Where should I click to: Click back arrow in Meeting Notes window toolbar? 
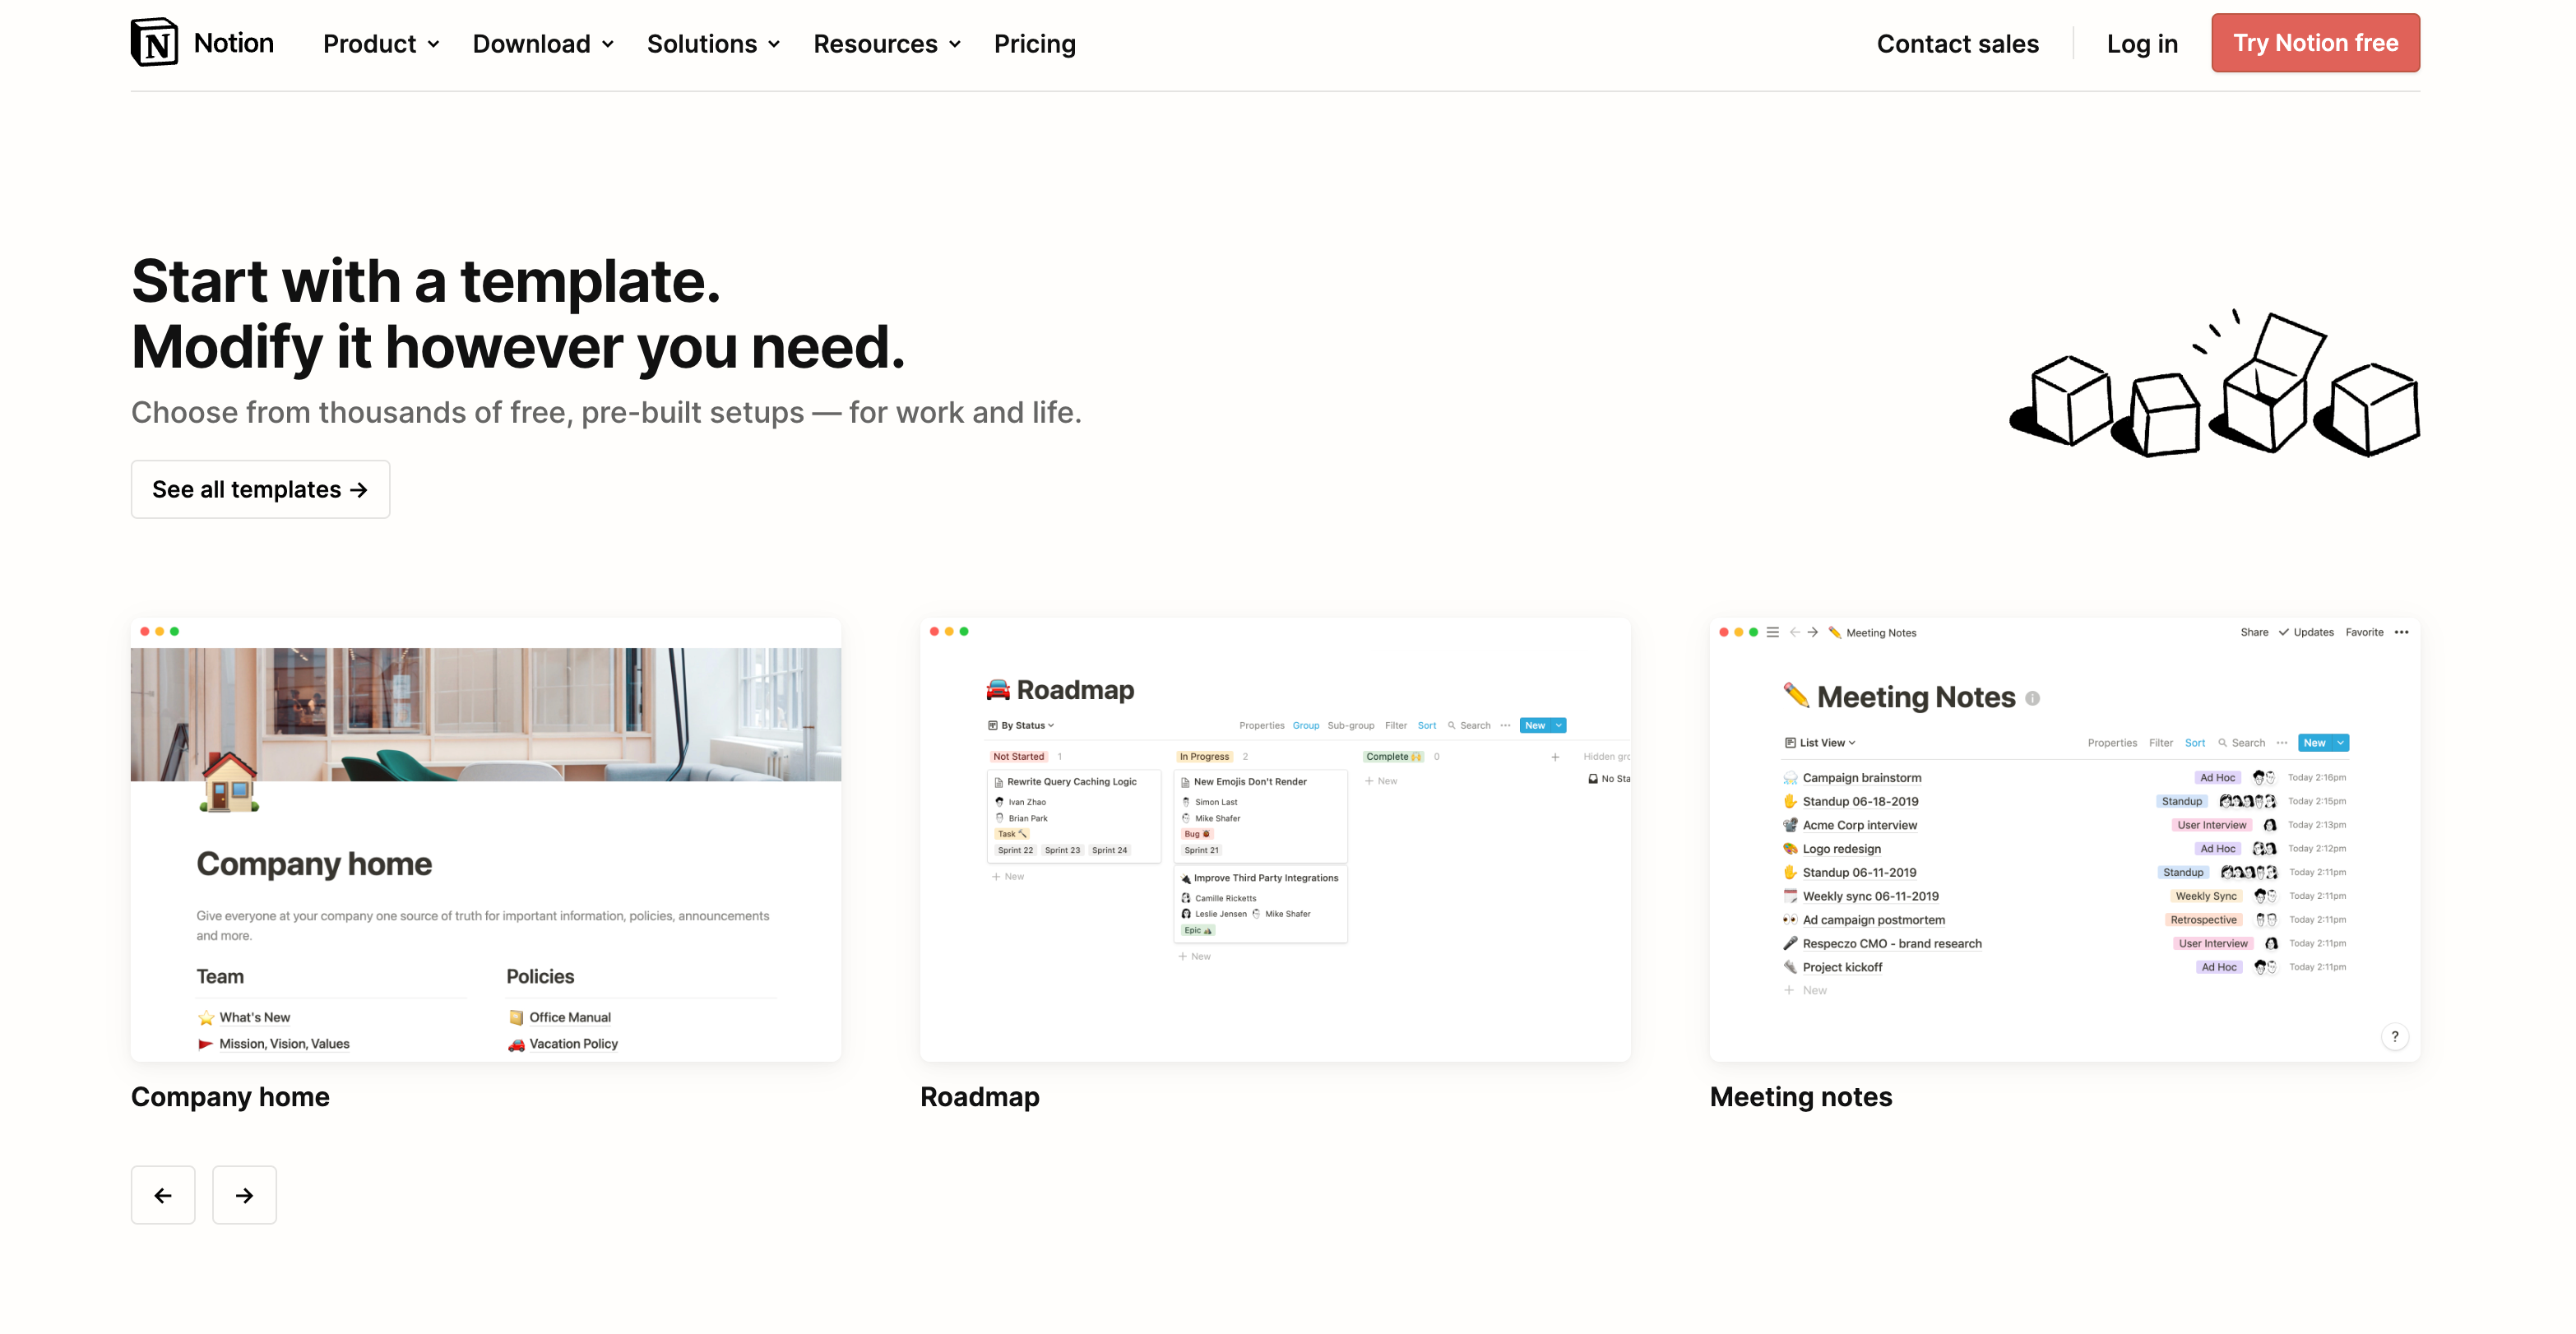pyautogui.click(x=1795, y=632)
